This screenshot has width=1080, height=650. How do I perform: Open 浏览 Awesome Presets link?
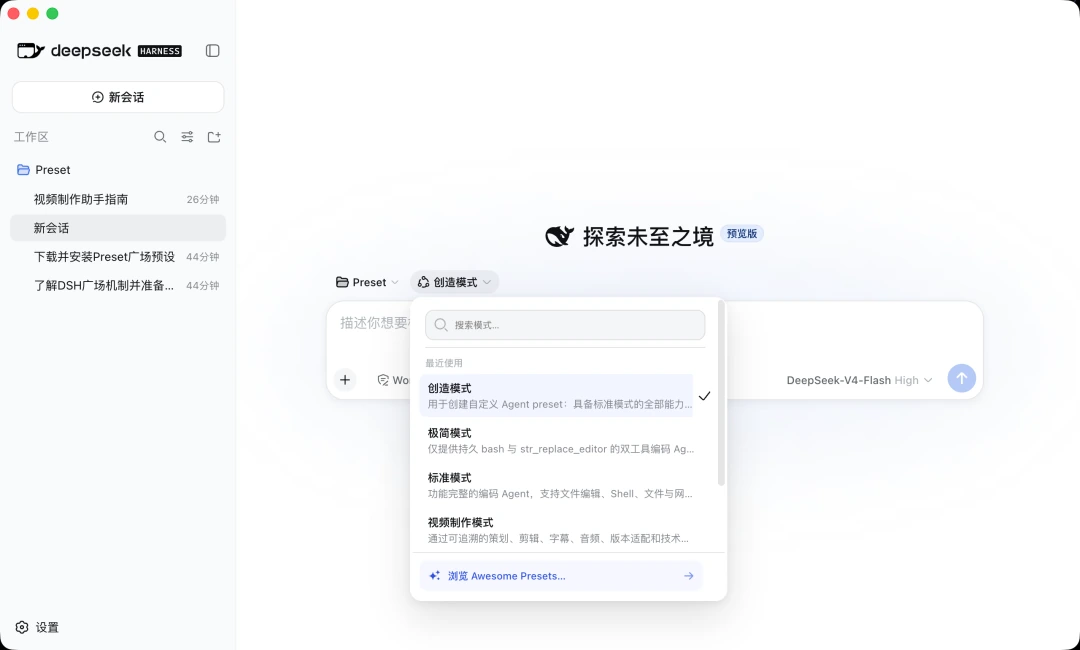click(x=561, y=576)
